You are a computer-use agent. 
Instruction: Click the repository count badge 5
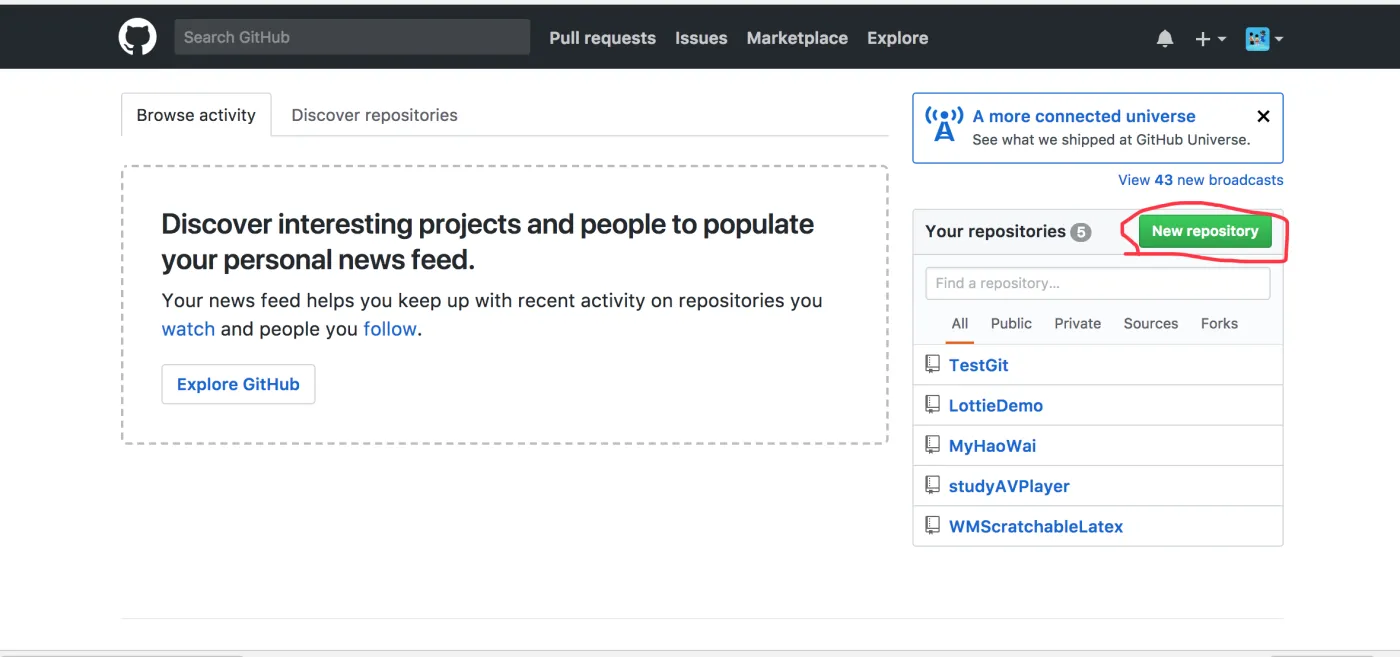coord(1080,232)
